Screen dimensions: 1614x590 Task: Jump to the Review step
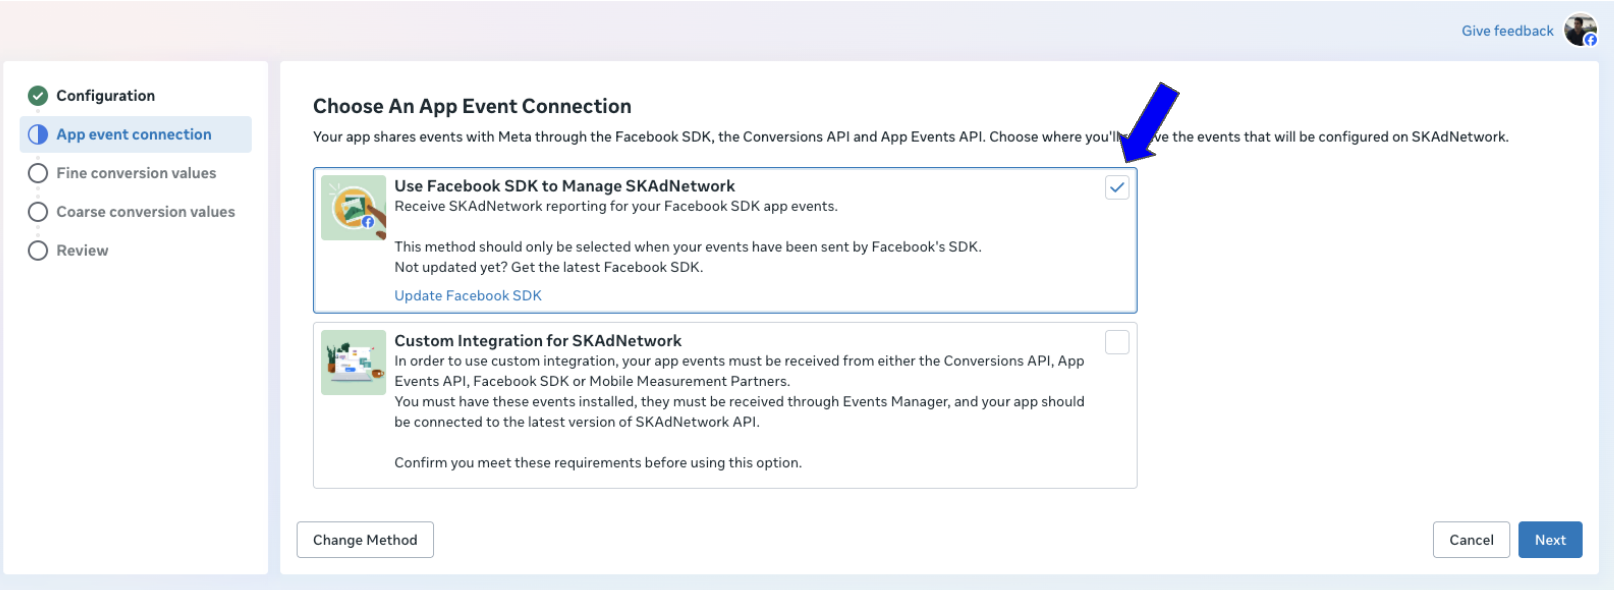click(x=82, y=250)
